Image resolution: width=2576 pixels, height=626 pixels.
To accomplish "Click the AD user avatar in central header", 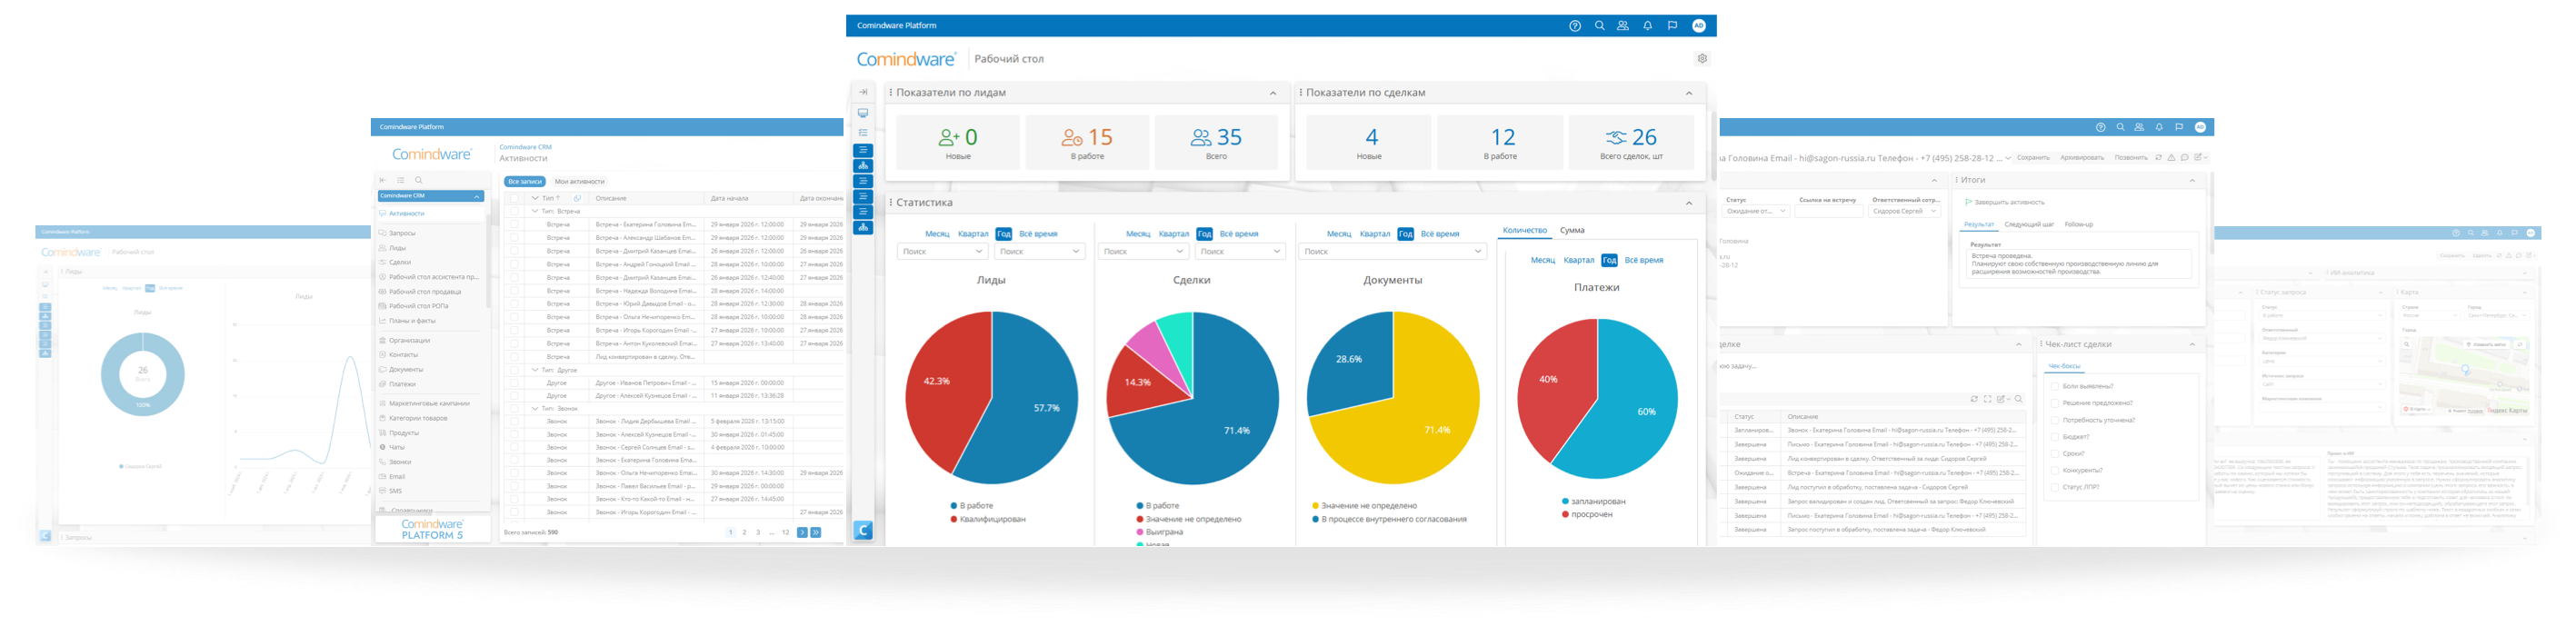I will point(1698,26).
